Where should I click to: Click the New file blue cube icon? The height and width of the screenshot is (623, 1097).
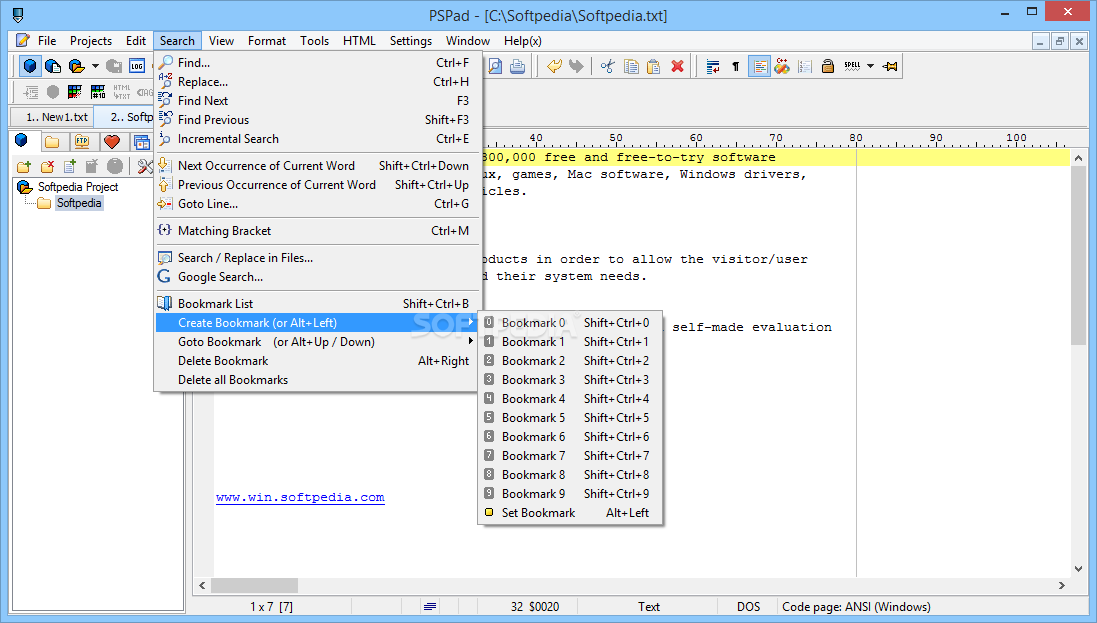[x=30, y=66]
